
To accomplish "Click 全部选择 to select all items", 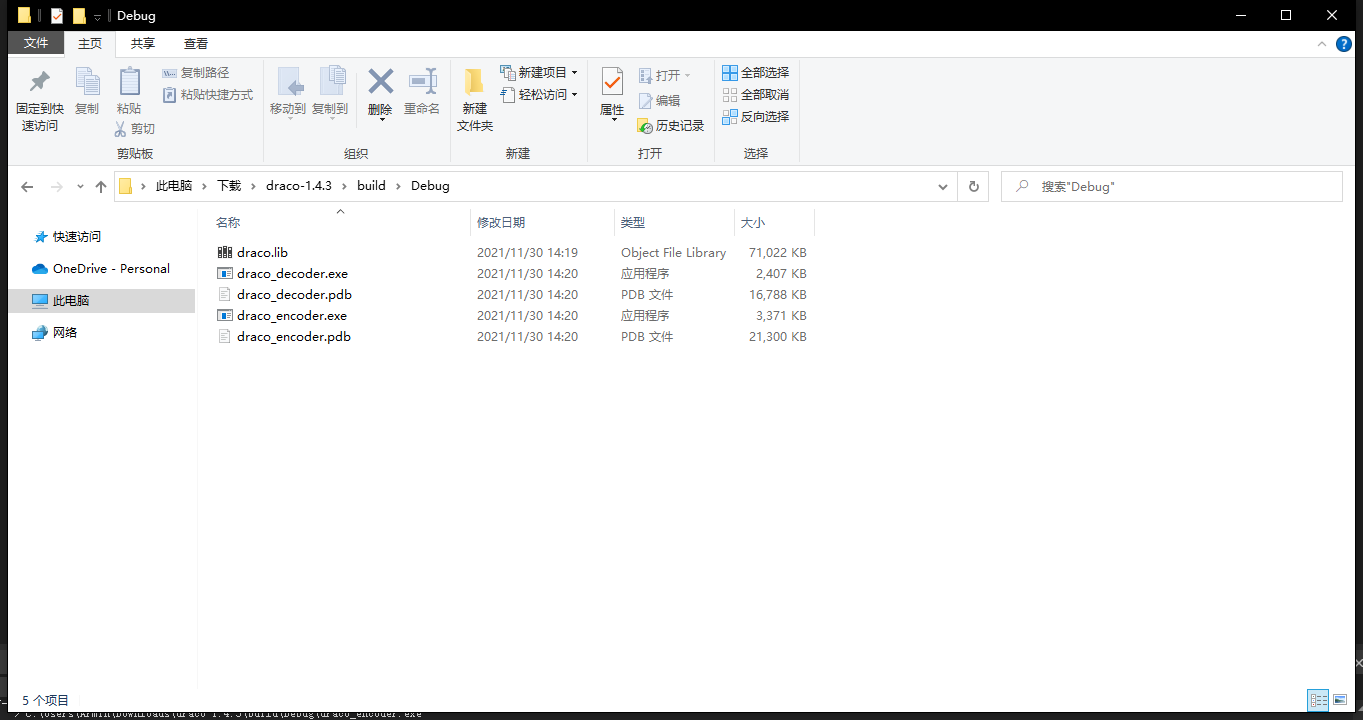I will [755, 72].
